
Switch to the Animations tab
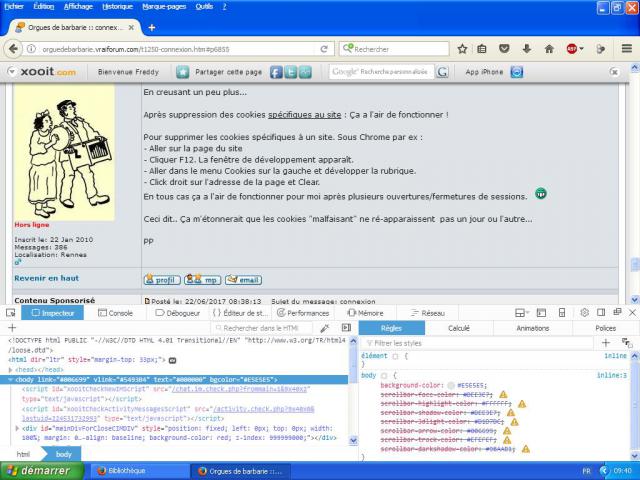tap(533, 328)
